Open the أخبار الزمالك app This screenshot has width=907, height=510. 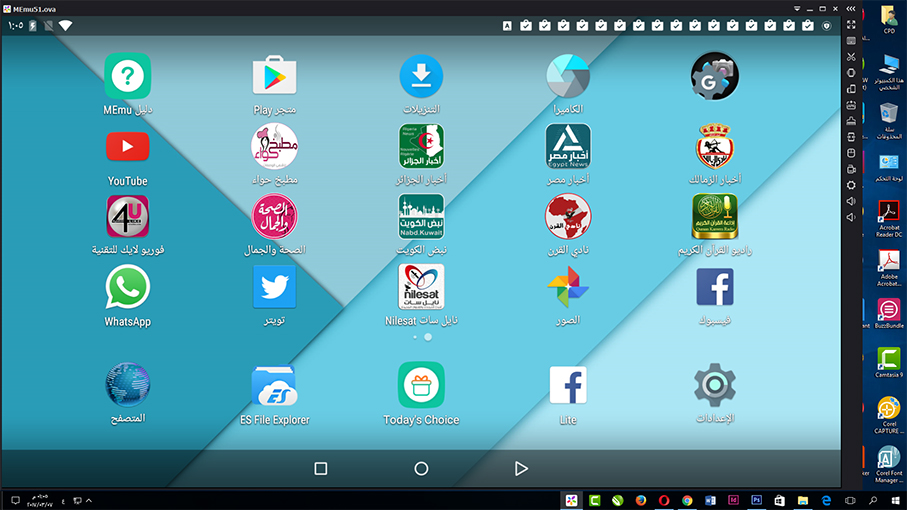[715, 146]
